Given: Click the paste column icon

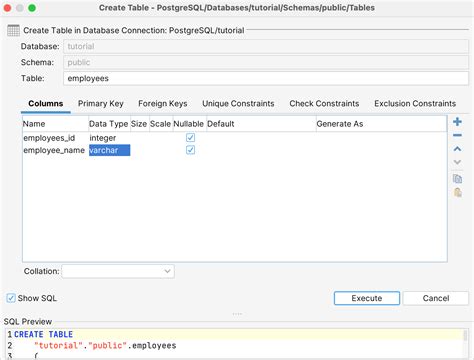Looking at the screenshot, I should click(457, 192).
